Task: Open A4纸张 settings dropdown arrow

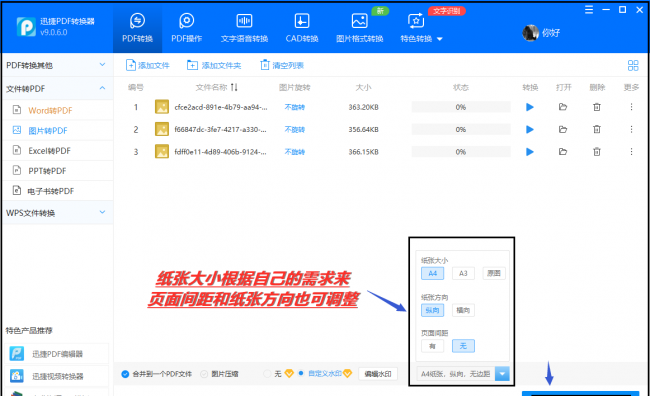Action: click(x=502, y=374)
